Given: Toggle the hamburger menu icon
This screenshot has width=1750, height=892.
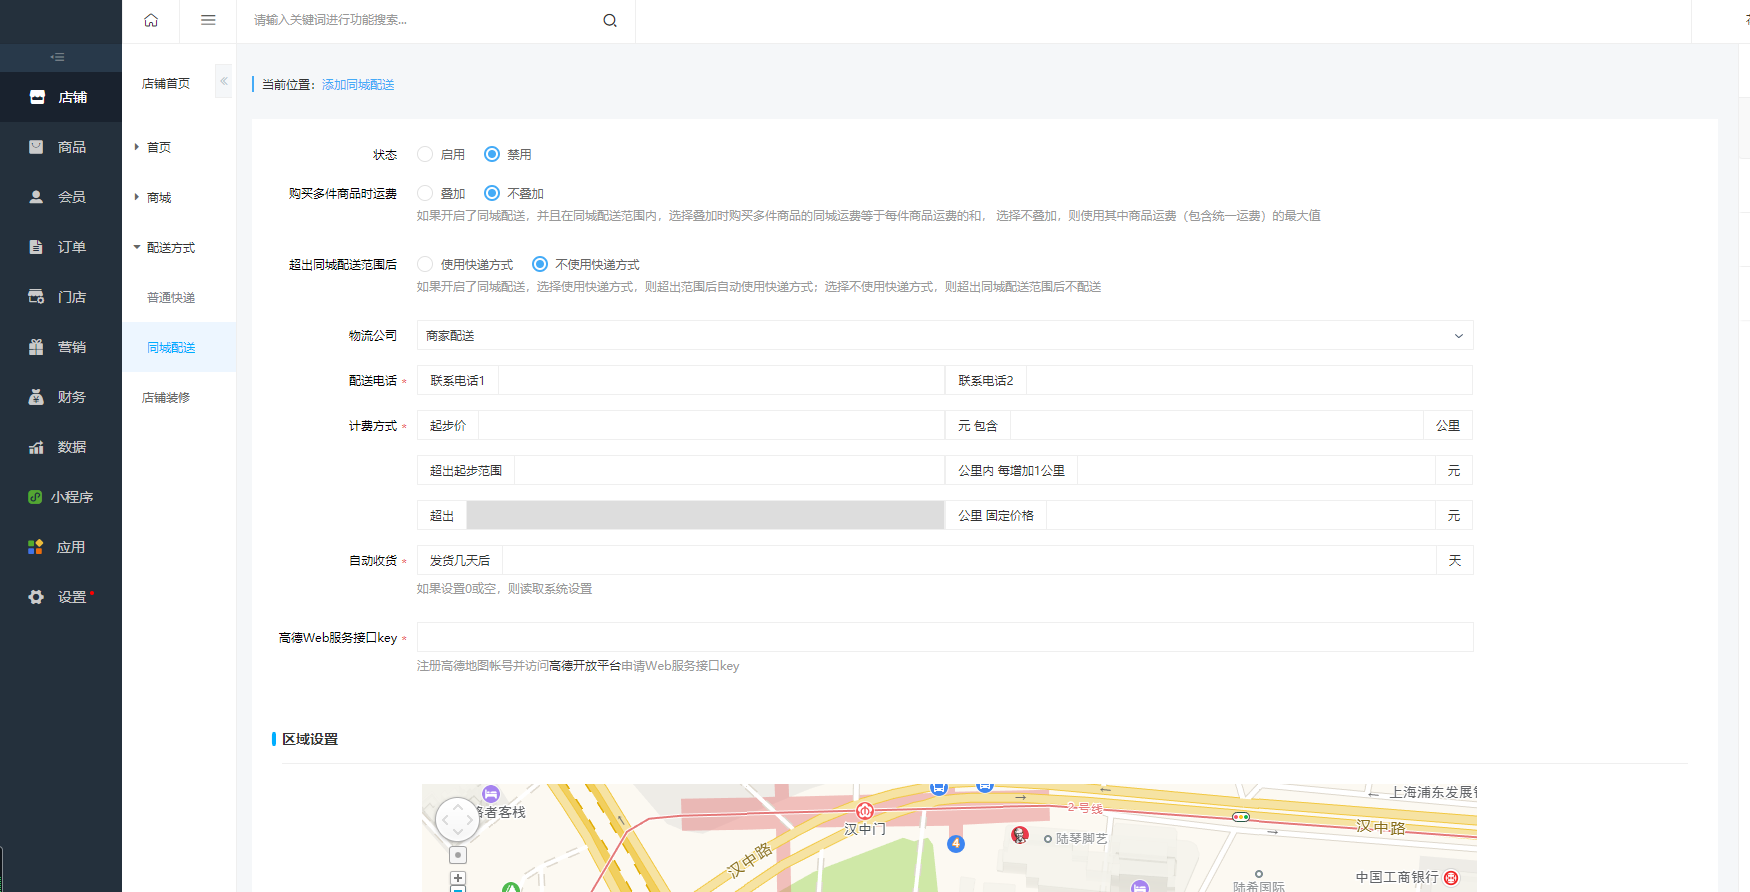Looking at the screenshot, I should (x=208, y=20).
